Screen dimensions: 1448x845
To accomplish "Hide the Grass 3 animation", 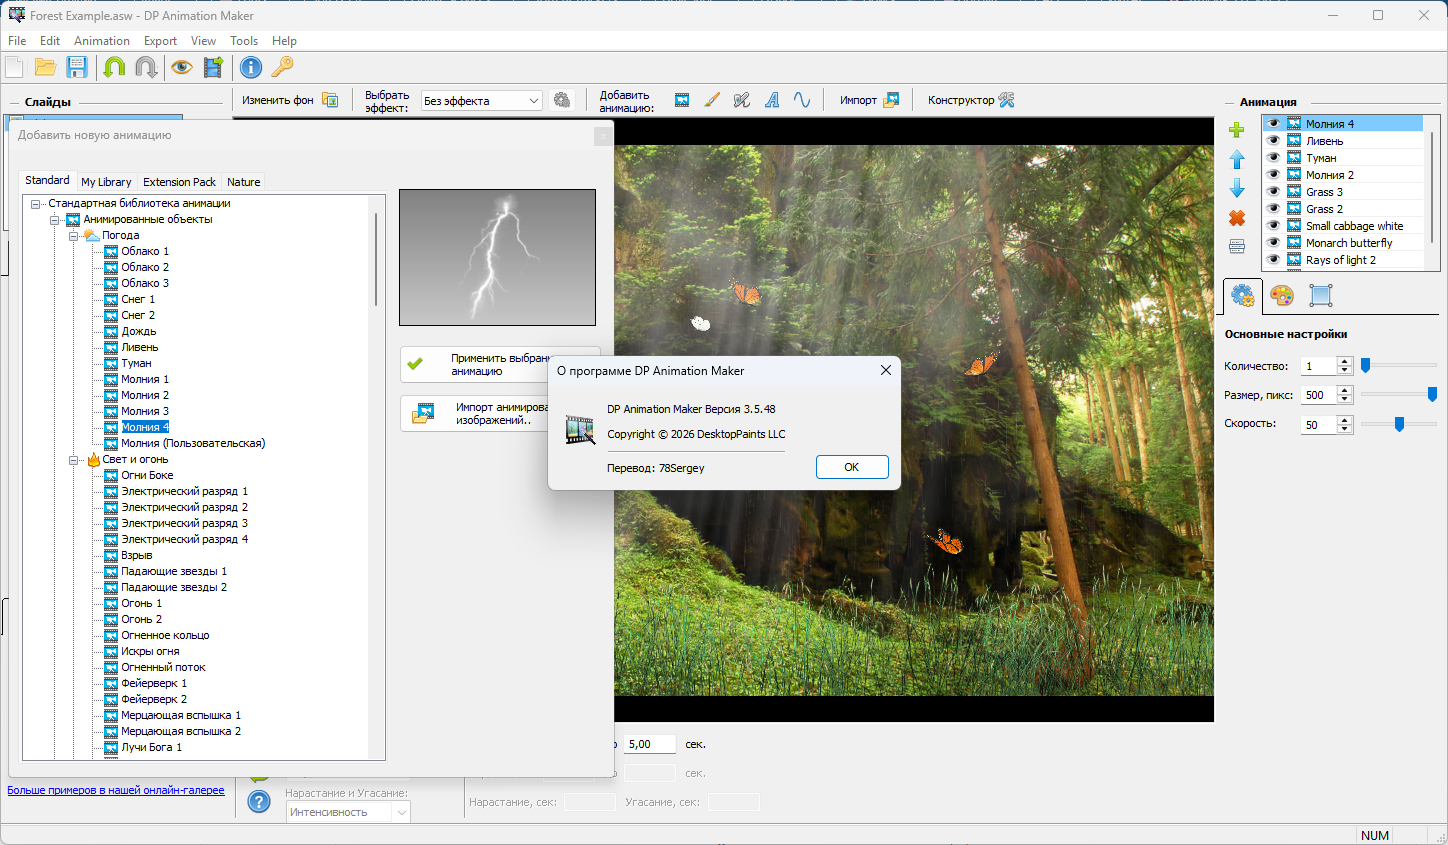I will 1274,192.
